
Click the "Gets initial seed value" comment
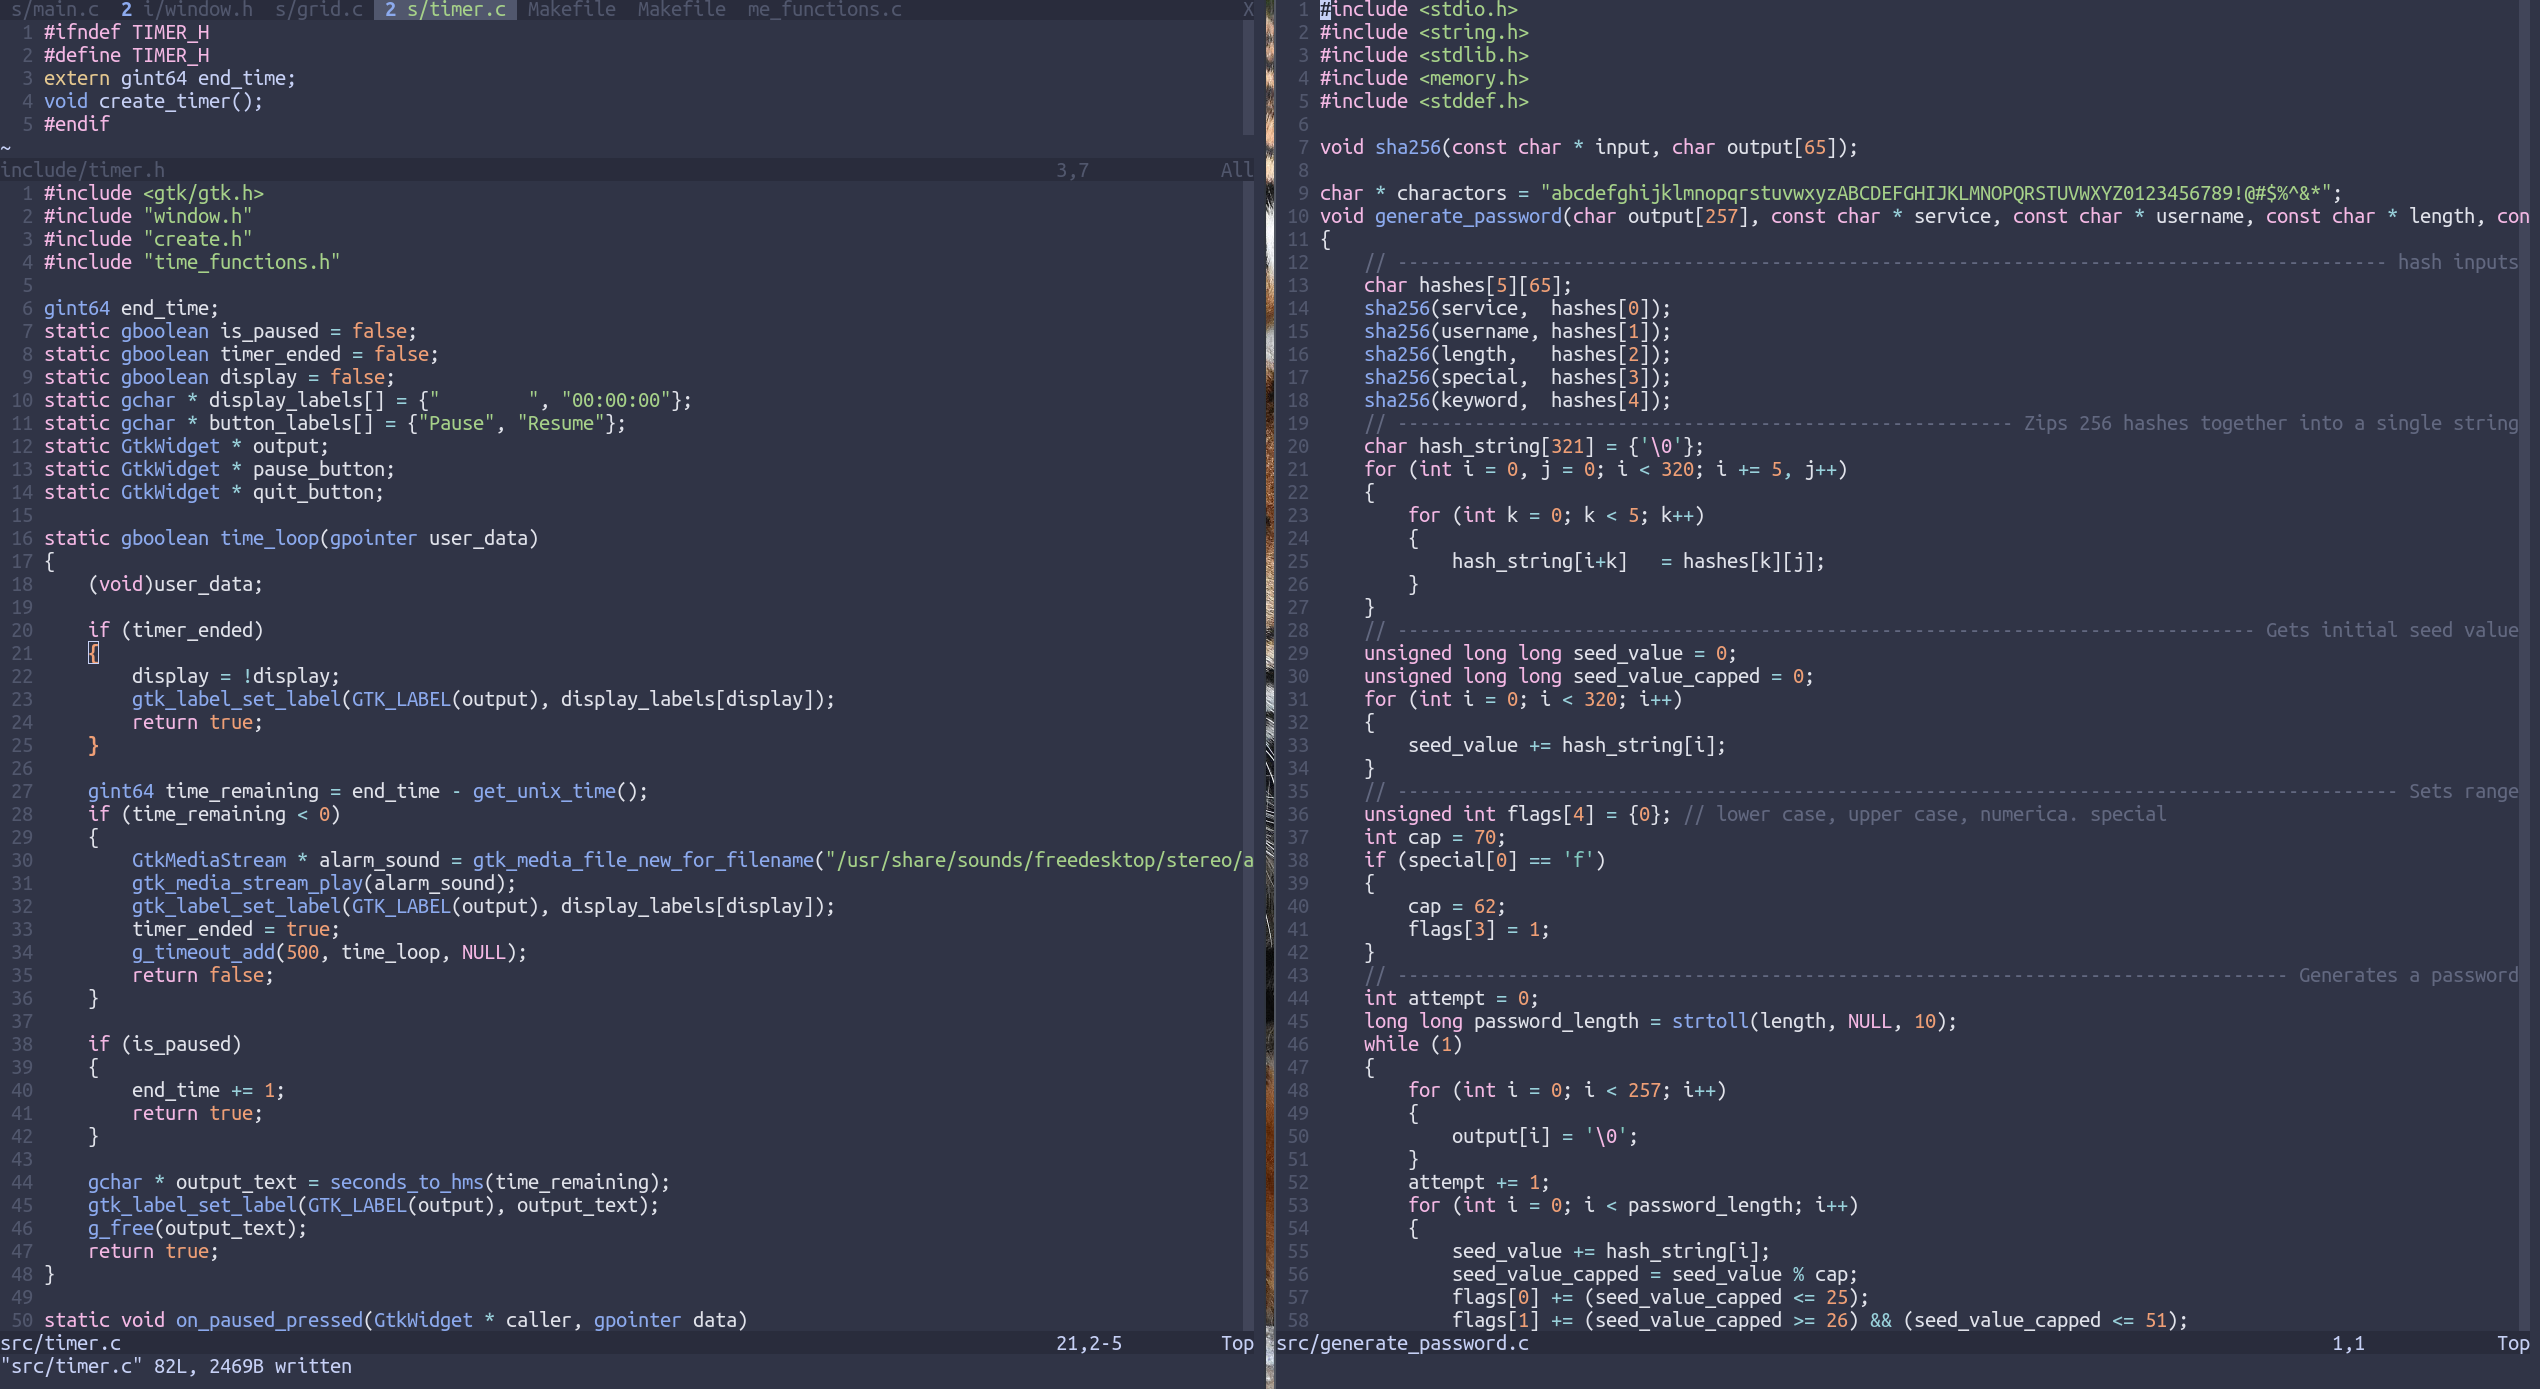tap(2391, 630)
